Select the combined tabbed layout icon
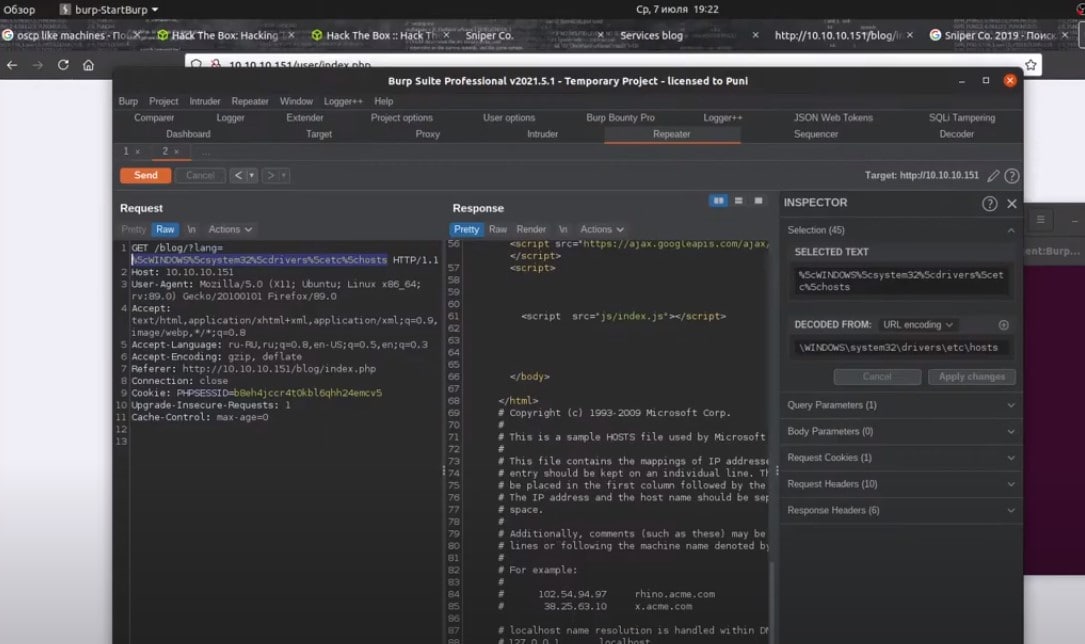1085x644 pixels. coord(759,201)
